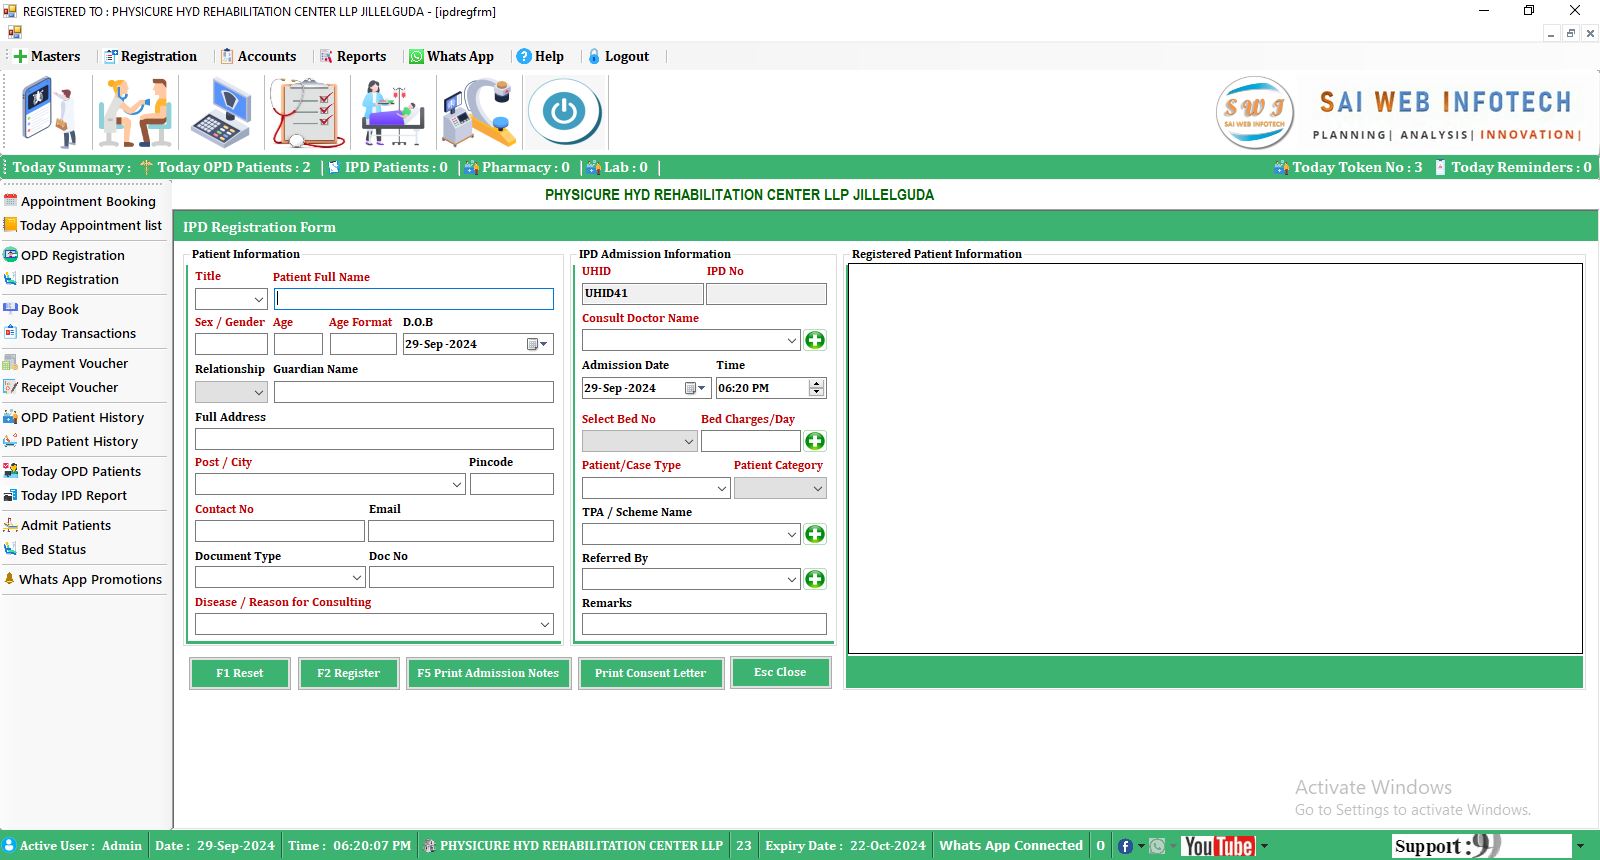Click the doctor-patient stethoscope consultation toolbar icon
The width and height of the screenshot is (1600, 860).
coord(135,113)
